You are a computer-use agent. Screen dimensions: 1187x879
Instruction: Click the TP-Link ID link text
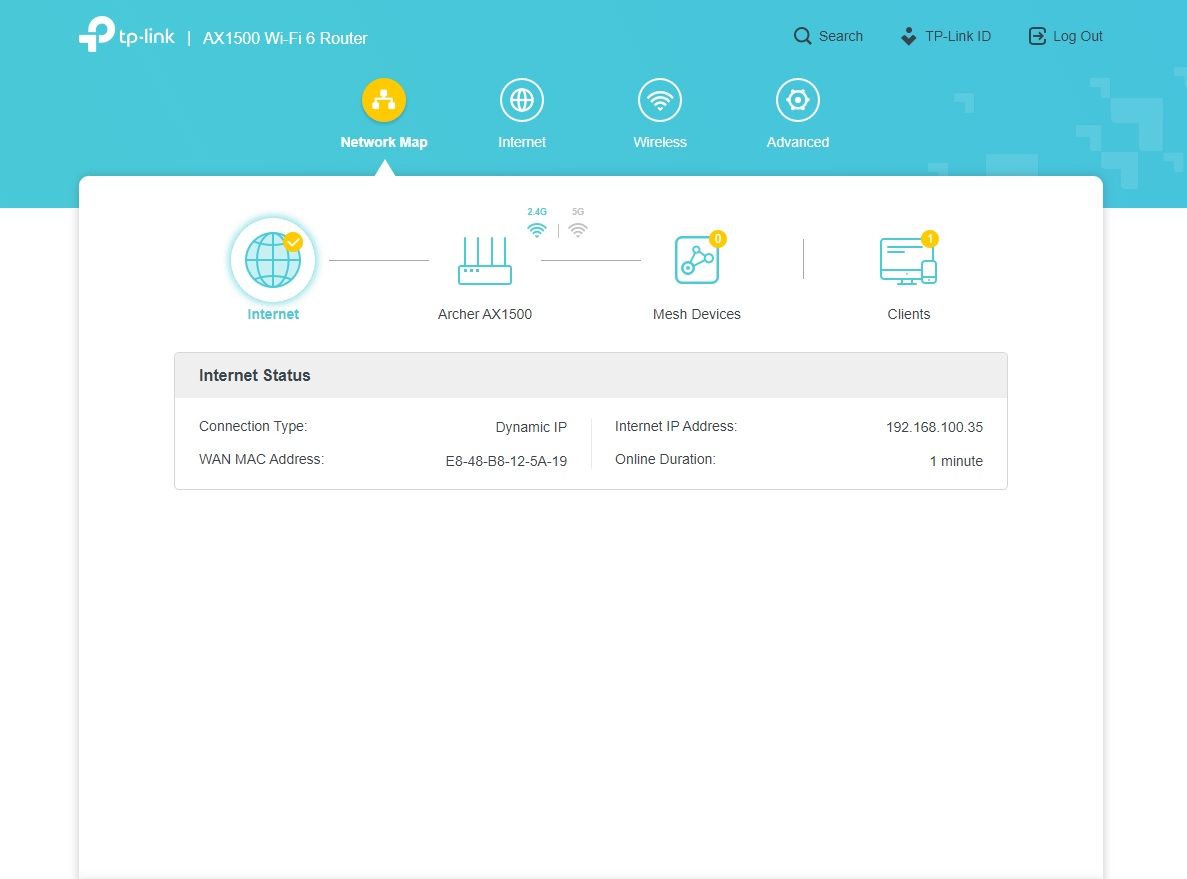[x=958, y=36]
